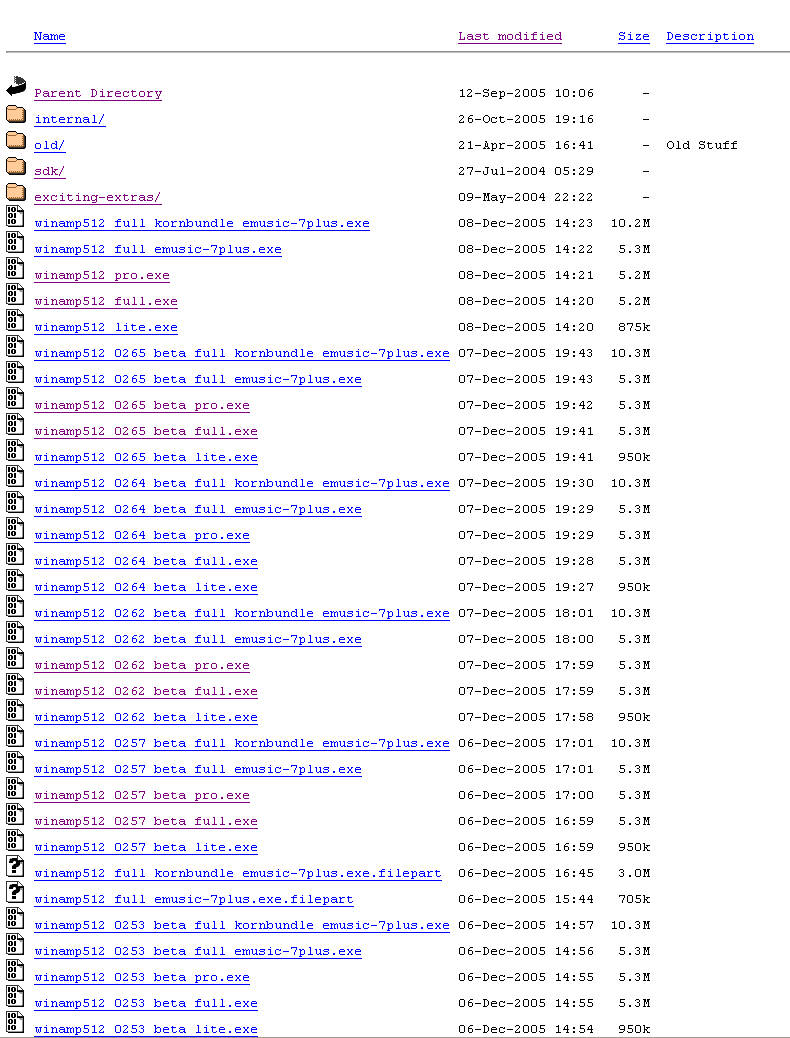Open the old/ directory link
Image resolution: width=790 pixels, height=1038 pixels.
(x=50, y=145)
